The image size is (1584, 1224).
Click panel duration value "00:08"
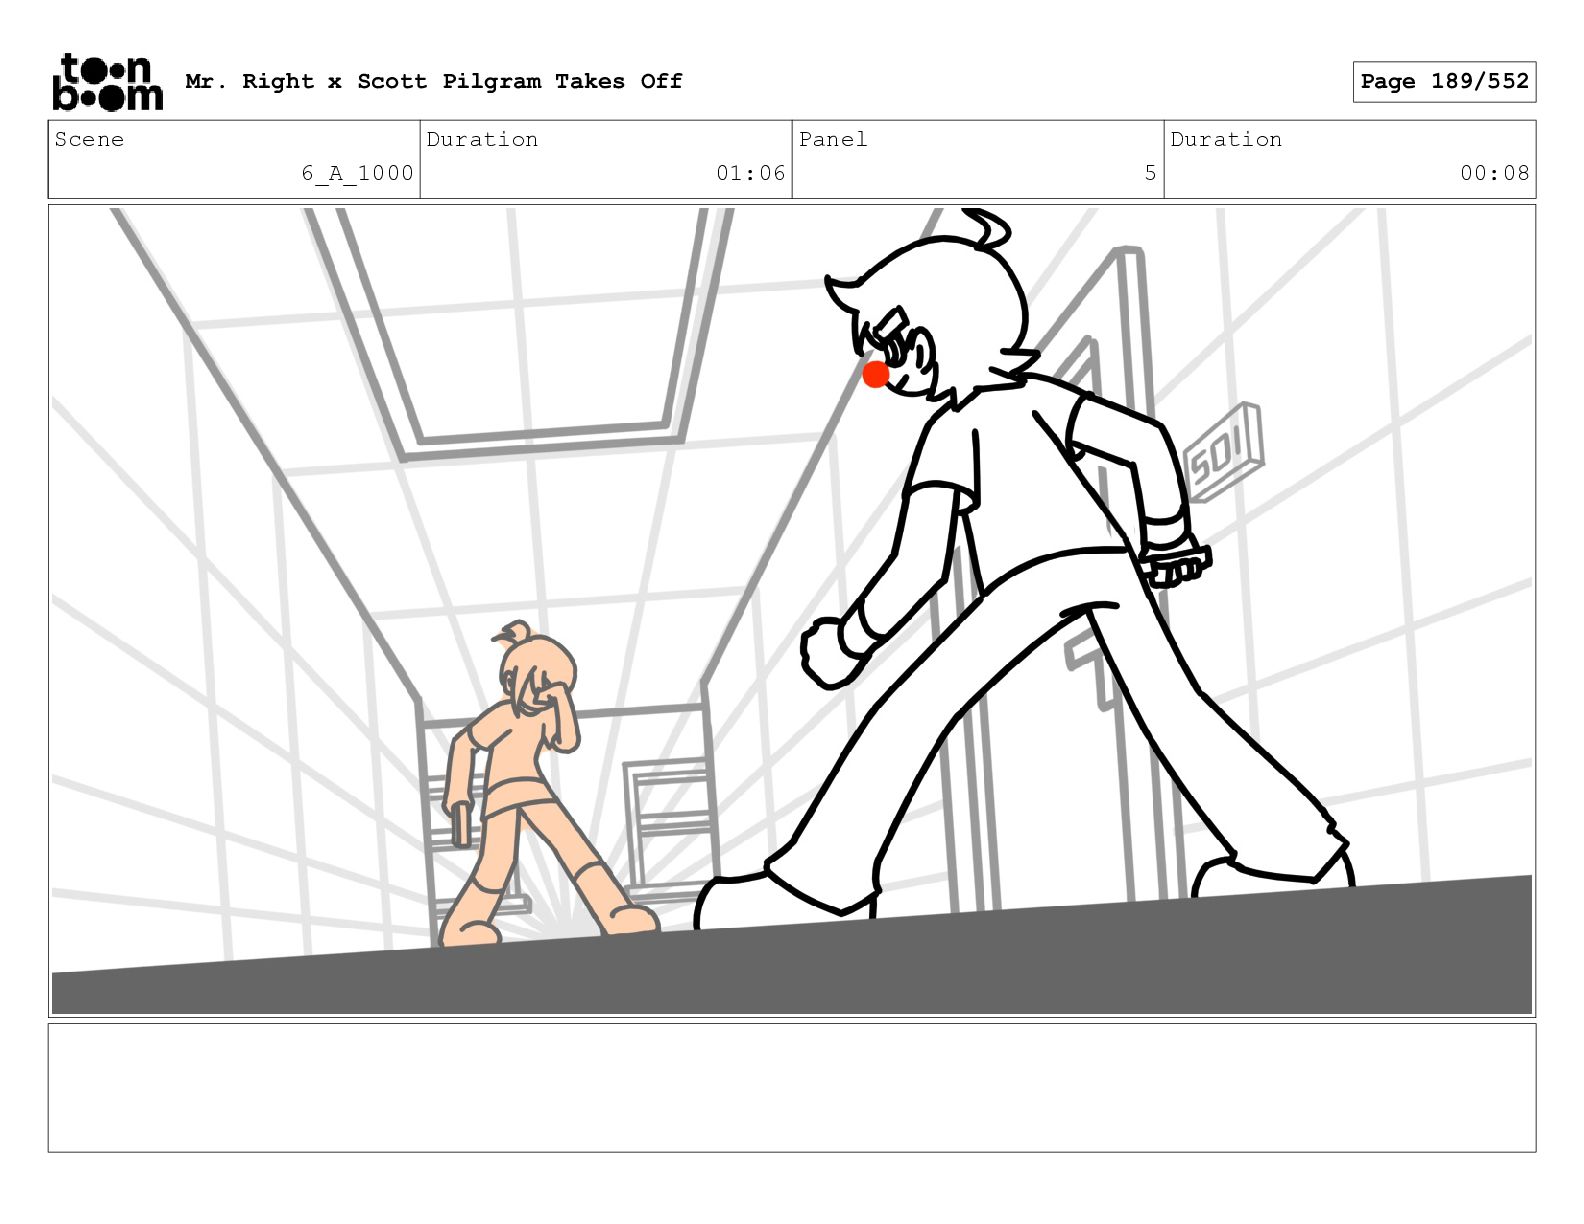1495,173
